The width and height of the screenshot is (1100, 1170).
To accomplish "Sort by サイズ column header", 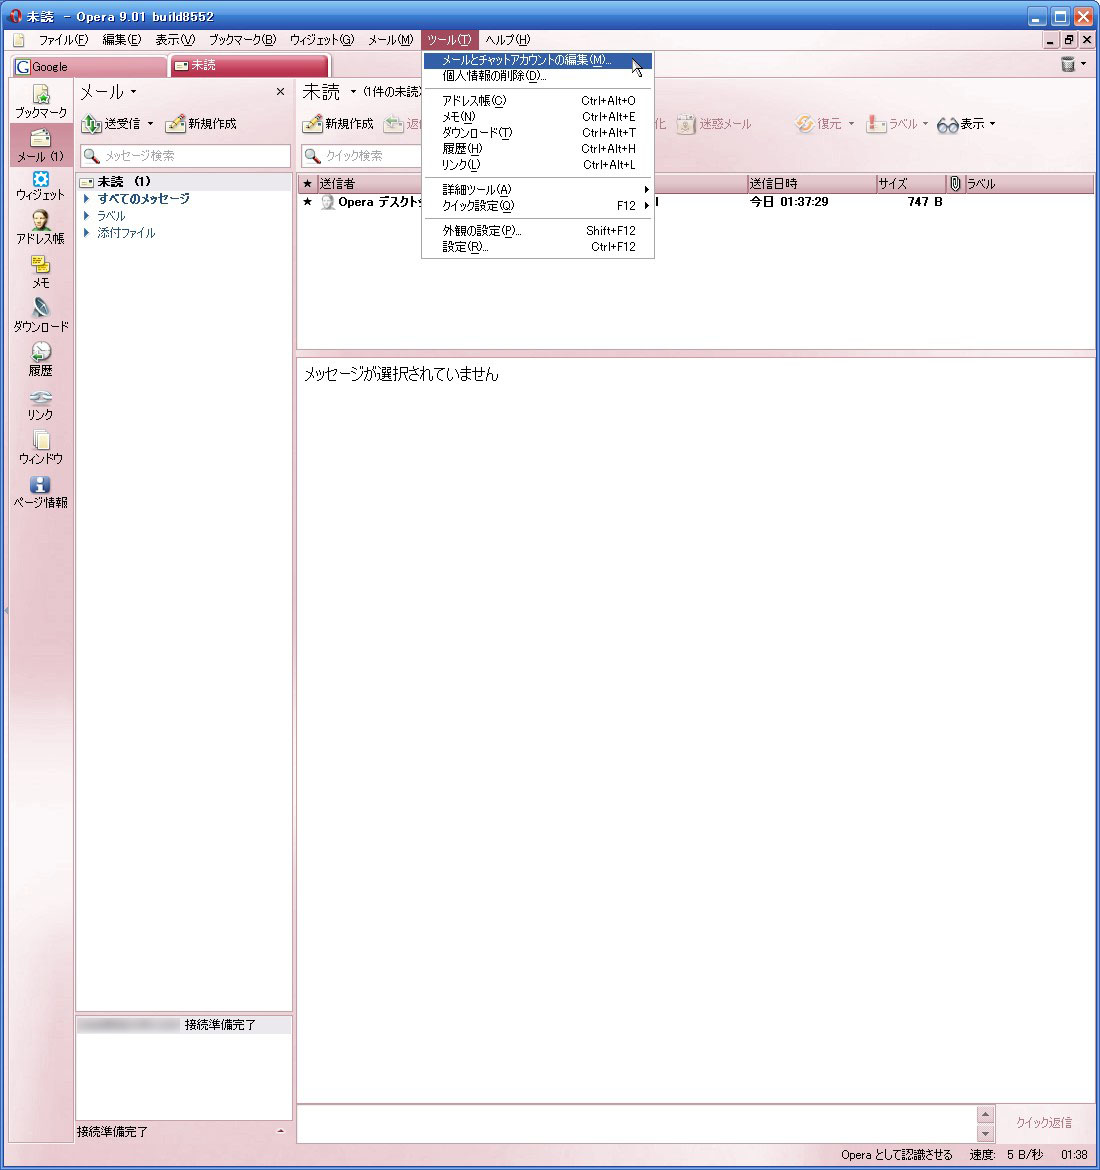I will tap(910, 184).
